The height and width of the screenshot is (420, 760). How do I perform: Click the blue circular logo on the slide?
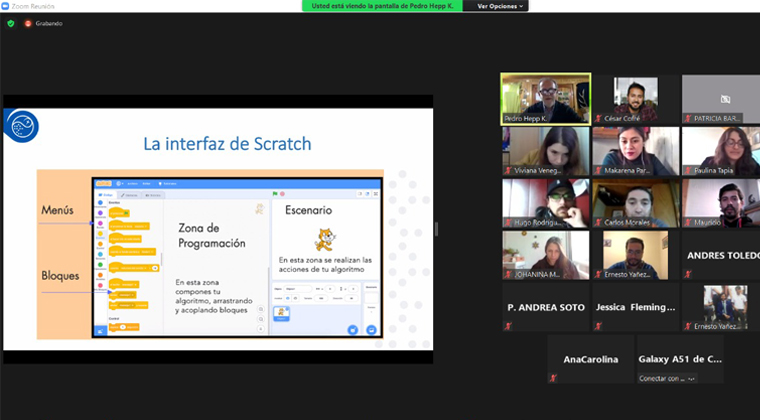coord(22,126)
